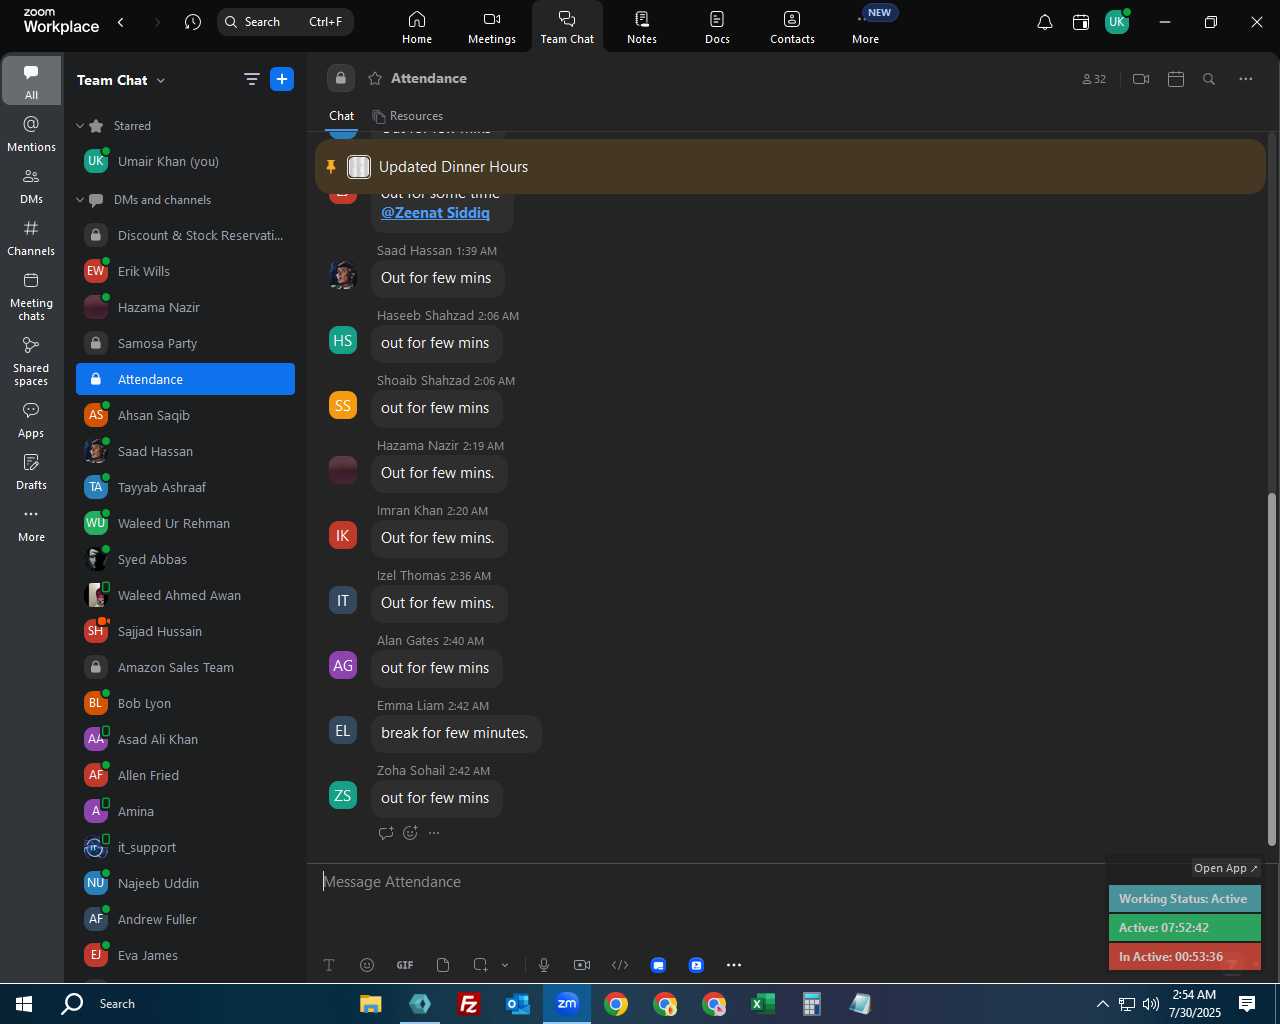Image resolution: width=1280 pixels, height=1024 pixels.
Task: Open the emoji picker in composer
Action: pyautogui.click(x=367, y=965)
